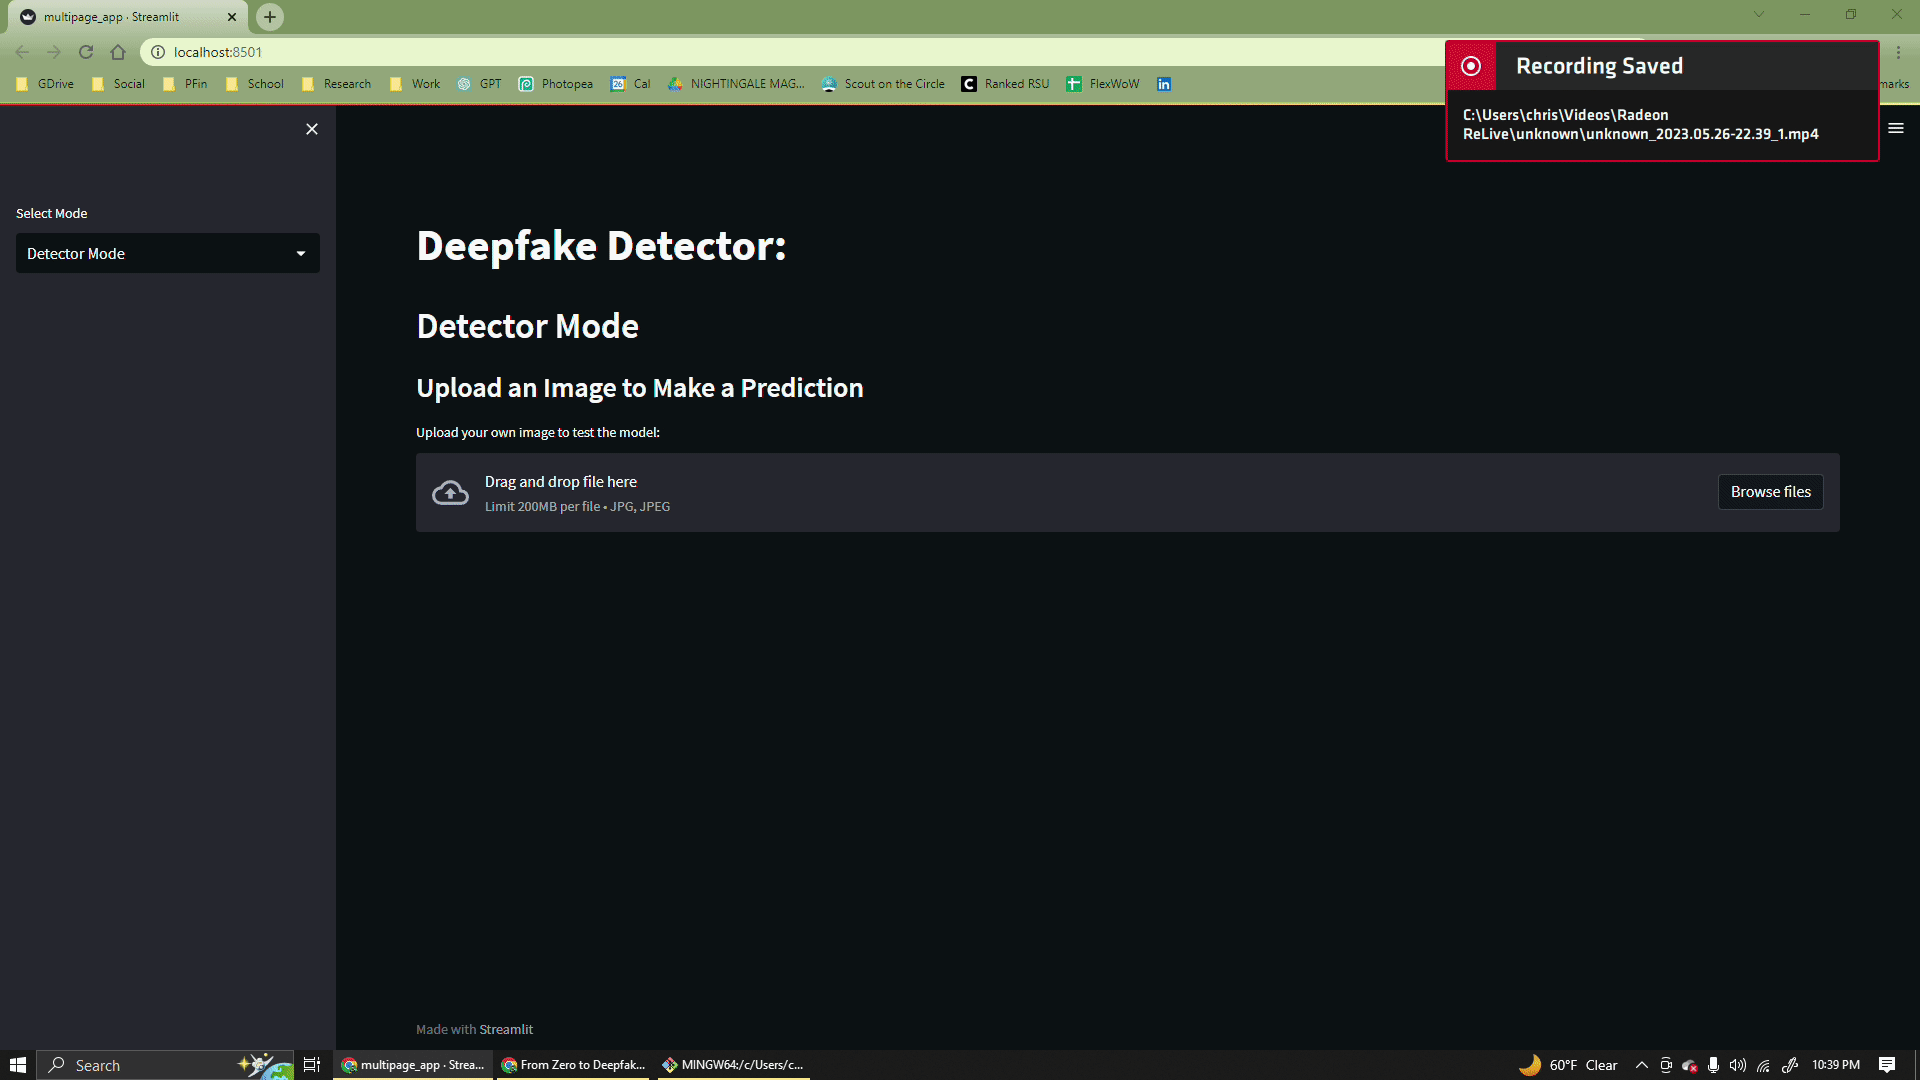Image resolution: width=1920 pixels, height=1080 pixels.
Task: Switch to multipage_app Chrome taskbar window
Action: pyautogui.click(x=413, y=1065)
